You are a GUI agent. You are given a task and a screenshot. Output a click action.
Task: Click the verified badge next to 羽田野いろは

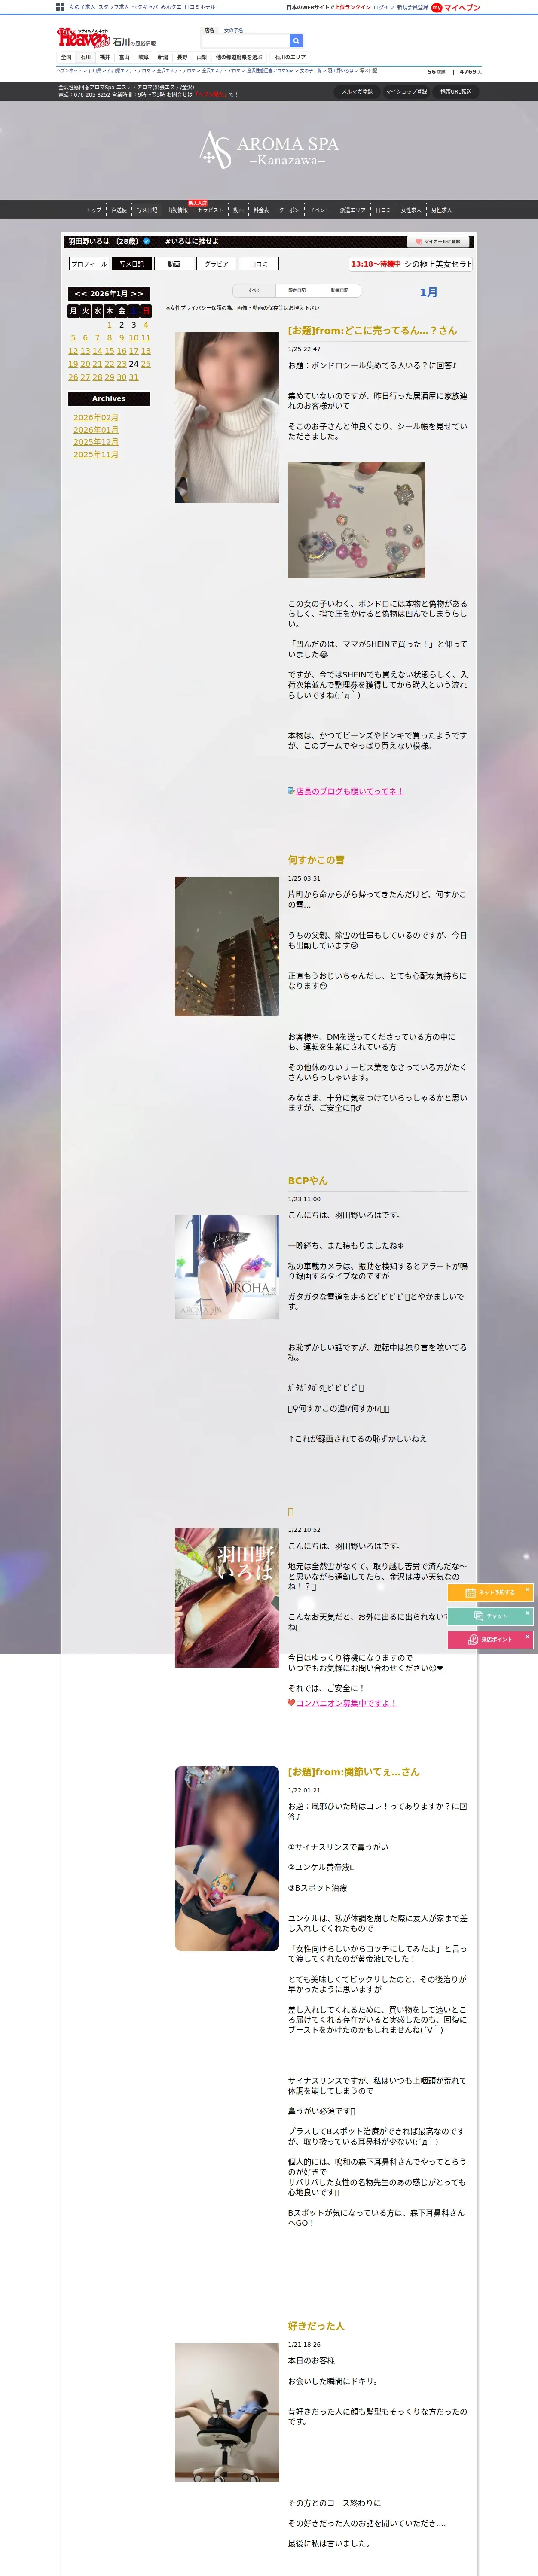[x=147, y=241]
